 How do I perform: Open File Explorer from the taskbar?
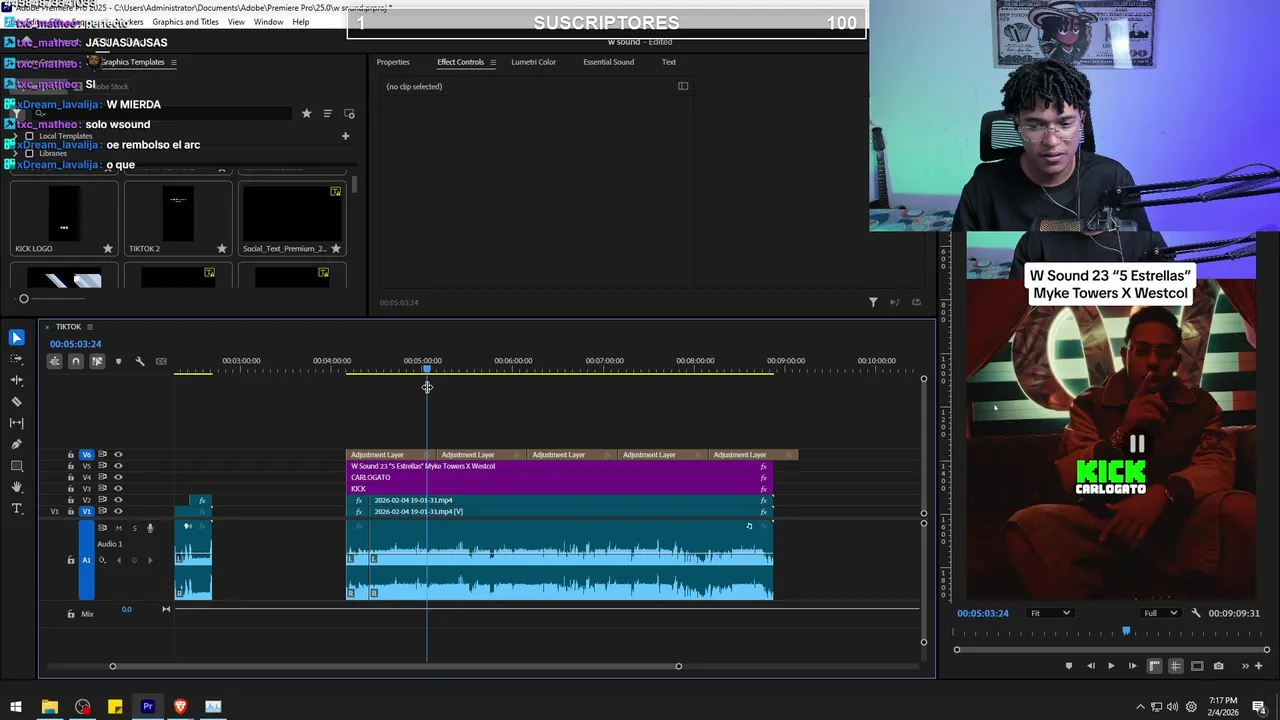(x=49, y=707)
